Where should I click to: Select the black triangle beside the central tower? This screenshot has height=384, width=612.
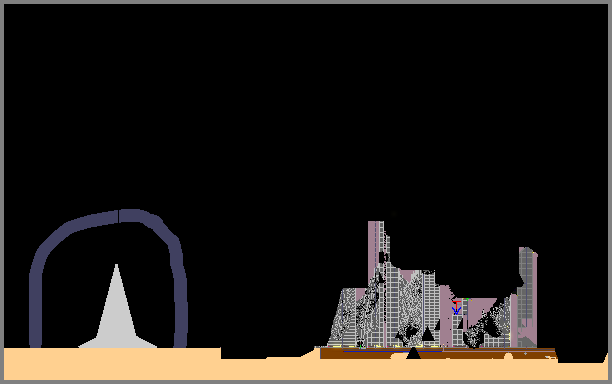428,334
